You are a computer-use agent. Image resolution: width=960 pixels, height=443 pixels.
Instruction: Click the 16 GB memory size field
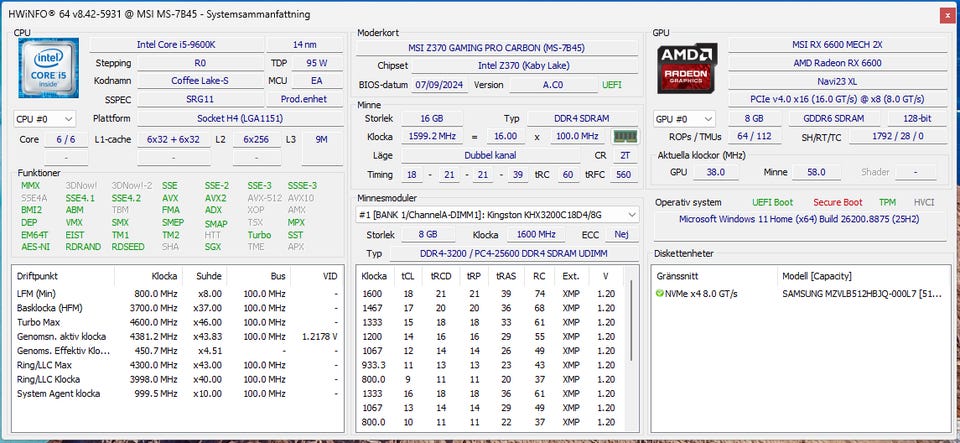pyautogui.click(x=431, y=119)
